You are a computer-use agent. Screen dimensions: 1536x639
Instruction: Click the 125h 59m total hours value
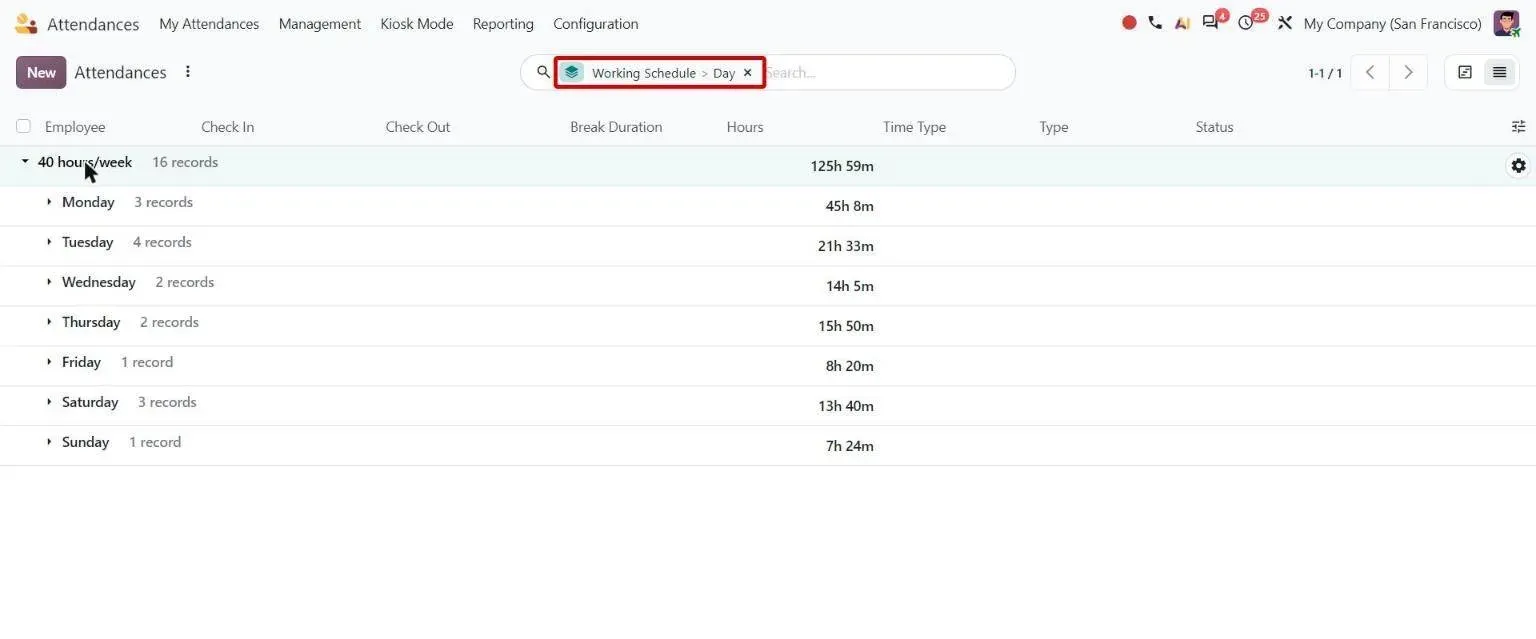pos(842,166)
